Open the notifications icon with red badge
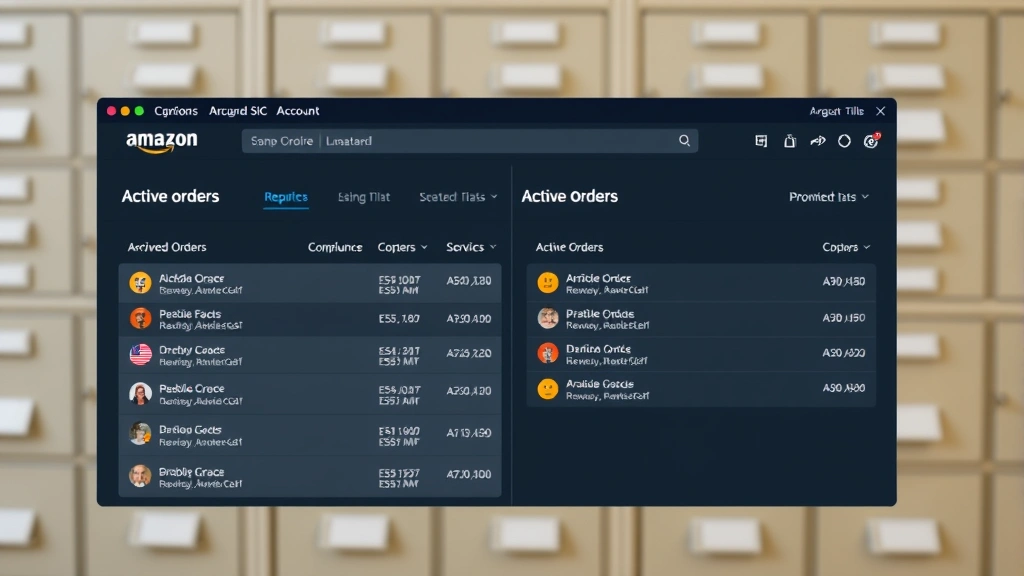 point(870,141)
